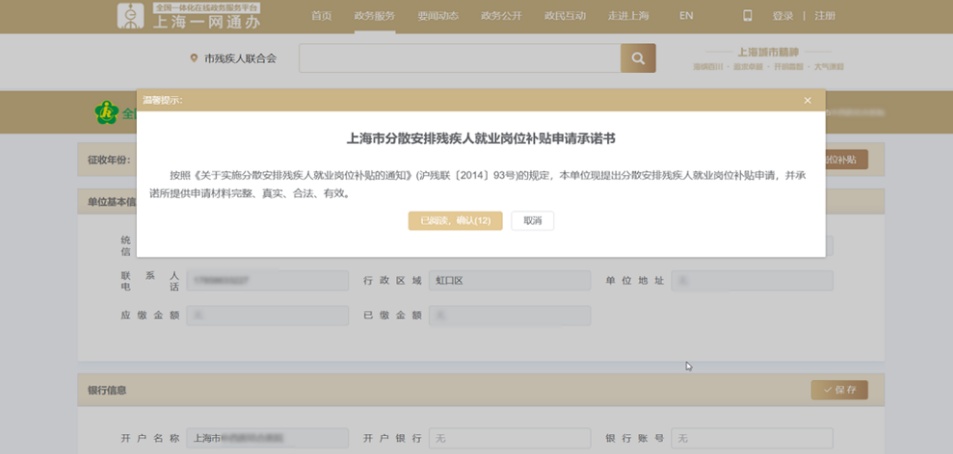Click the 登录 login link
953x454 pixels.
[x=783, y=16]
